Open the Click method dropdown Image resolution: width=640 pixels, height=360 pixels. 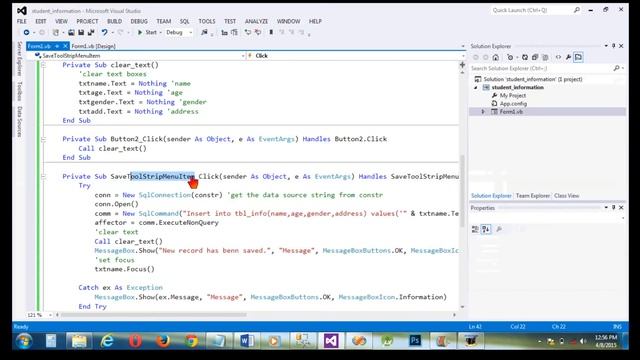462,56
